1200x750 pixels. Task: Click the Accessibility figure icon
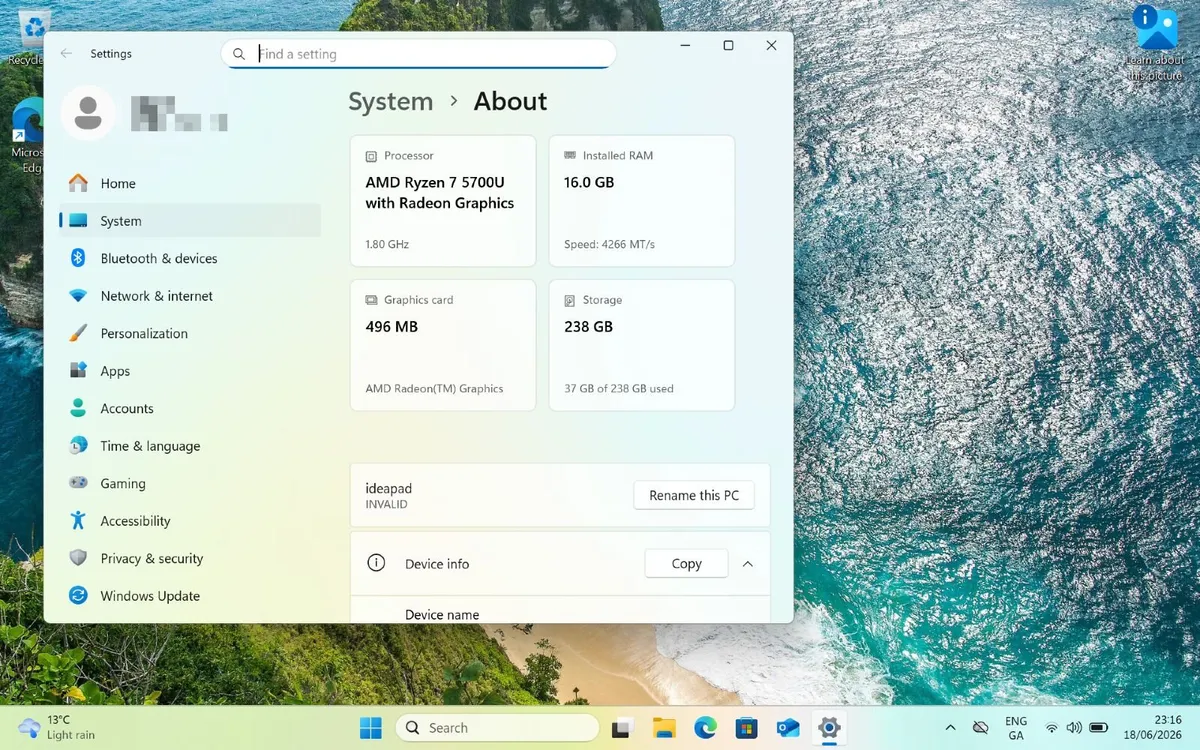point(78,521)
